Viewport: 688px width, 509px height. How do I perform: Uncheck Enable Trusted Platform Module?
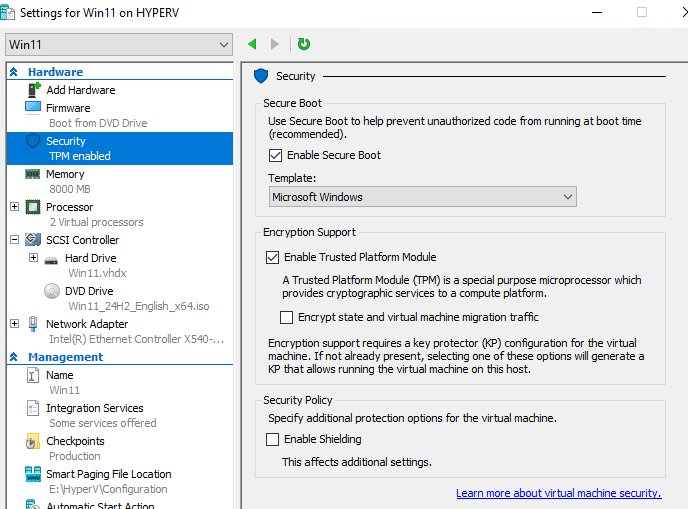272,257
